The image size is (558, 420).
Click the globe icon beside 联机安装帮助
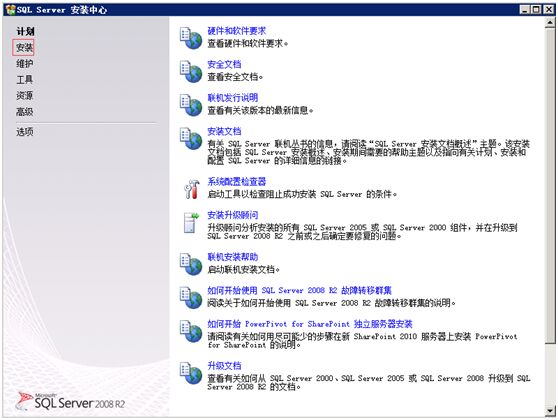191,264
